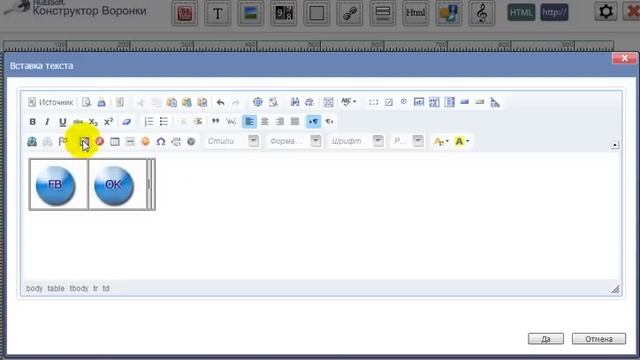Redo the last undone action
The image size is (640, 360).
(236, 102)
